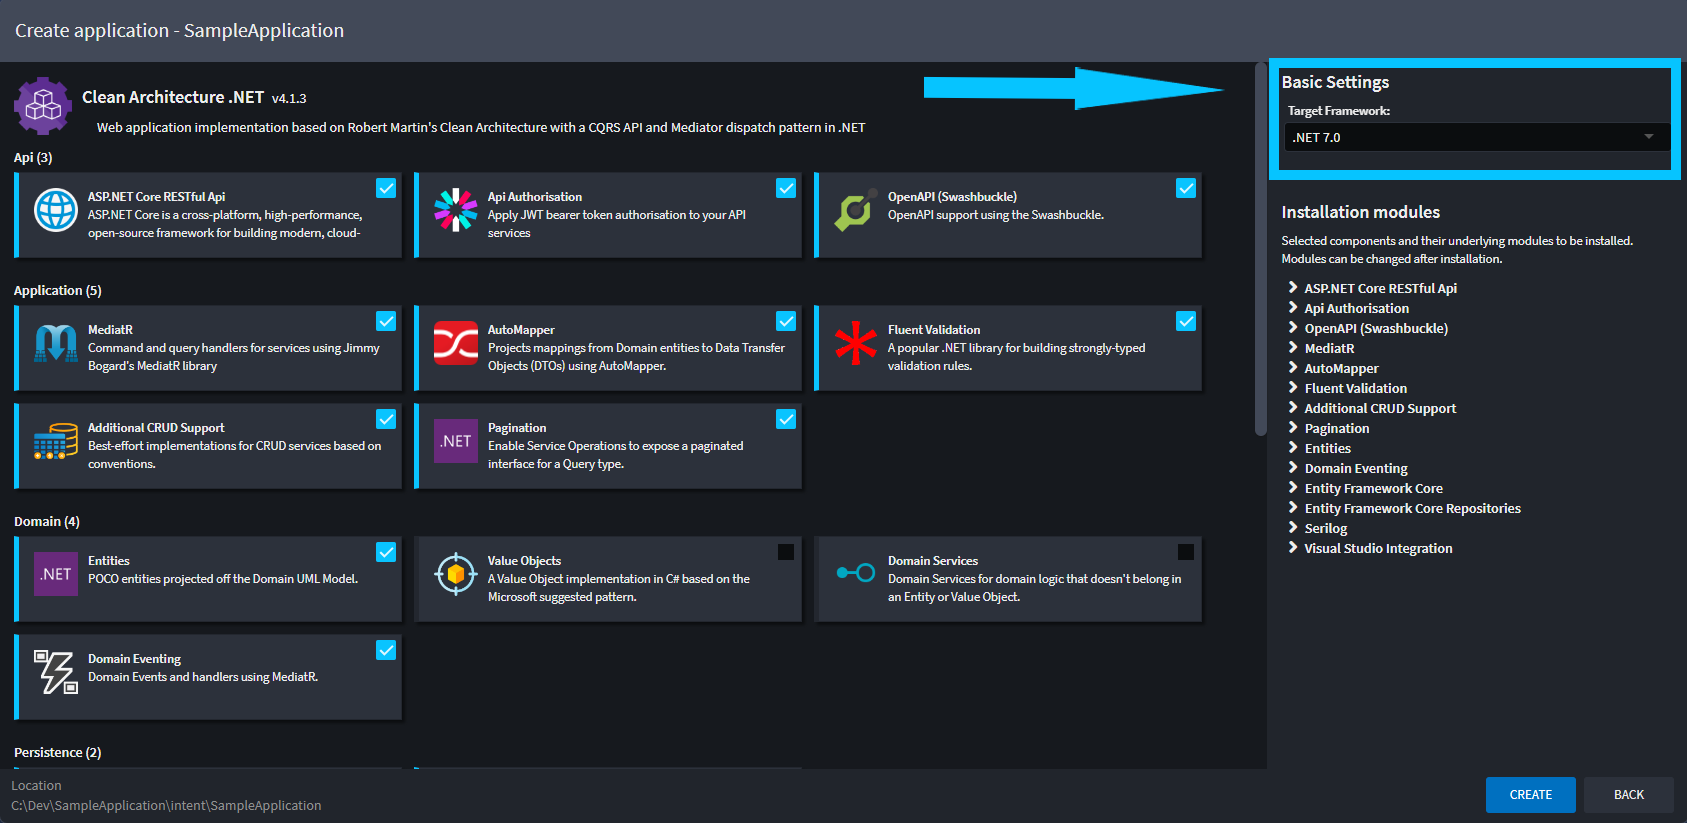Expand Api Authorisation module node
The height and width of the screenshot is (823, 1687).
[x=1293, y=308]
